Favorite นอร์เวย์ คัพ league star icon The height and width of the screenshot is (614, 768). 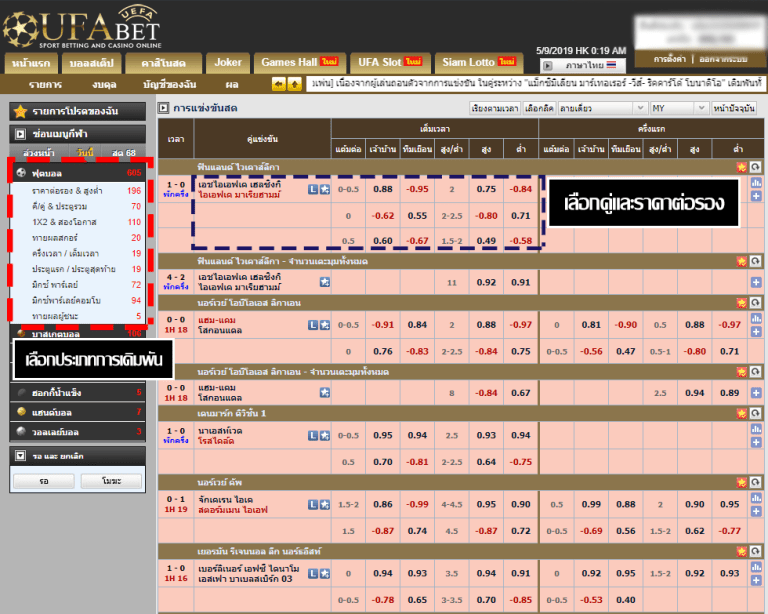(742, 483)
